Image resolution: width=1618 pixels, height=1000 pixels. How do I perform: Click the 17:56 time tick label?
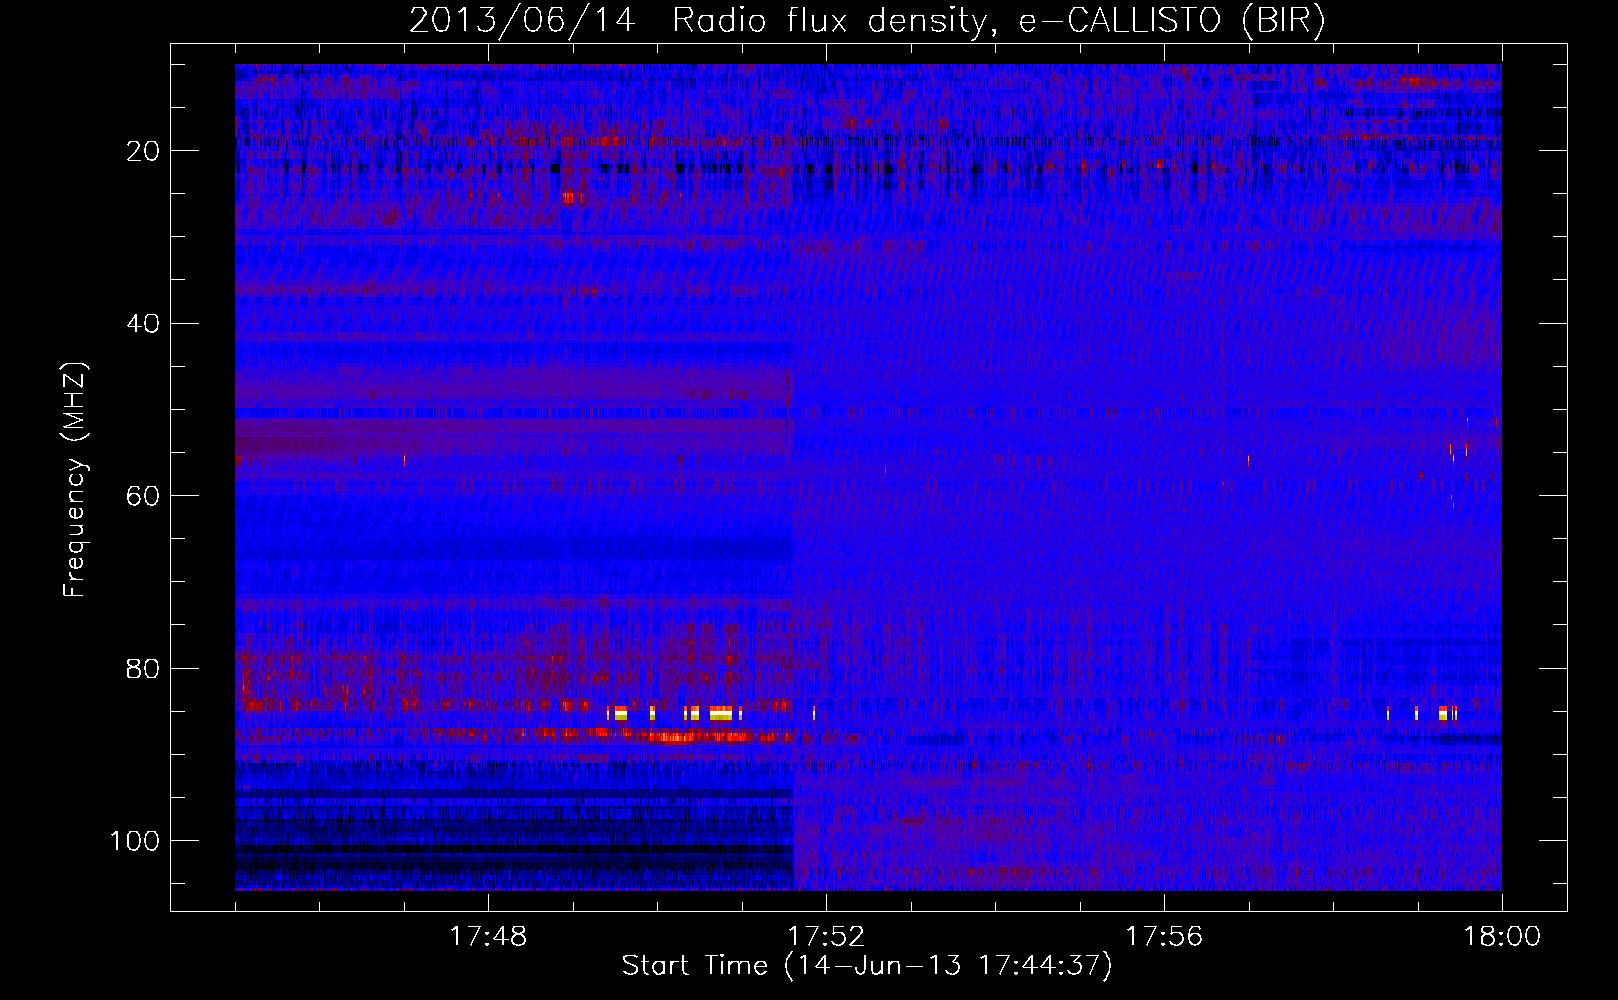[x=1164, y=937]
